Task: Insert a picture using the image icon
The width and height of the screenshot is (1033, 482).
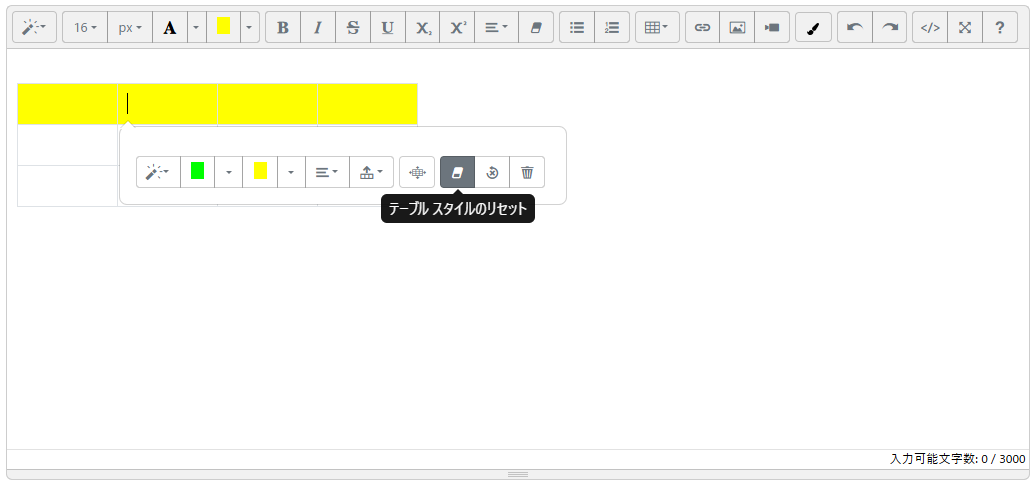Action: (x=737, y=28)
